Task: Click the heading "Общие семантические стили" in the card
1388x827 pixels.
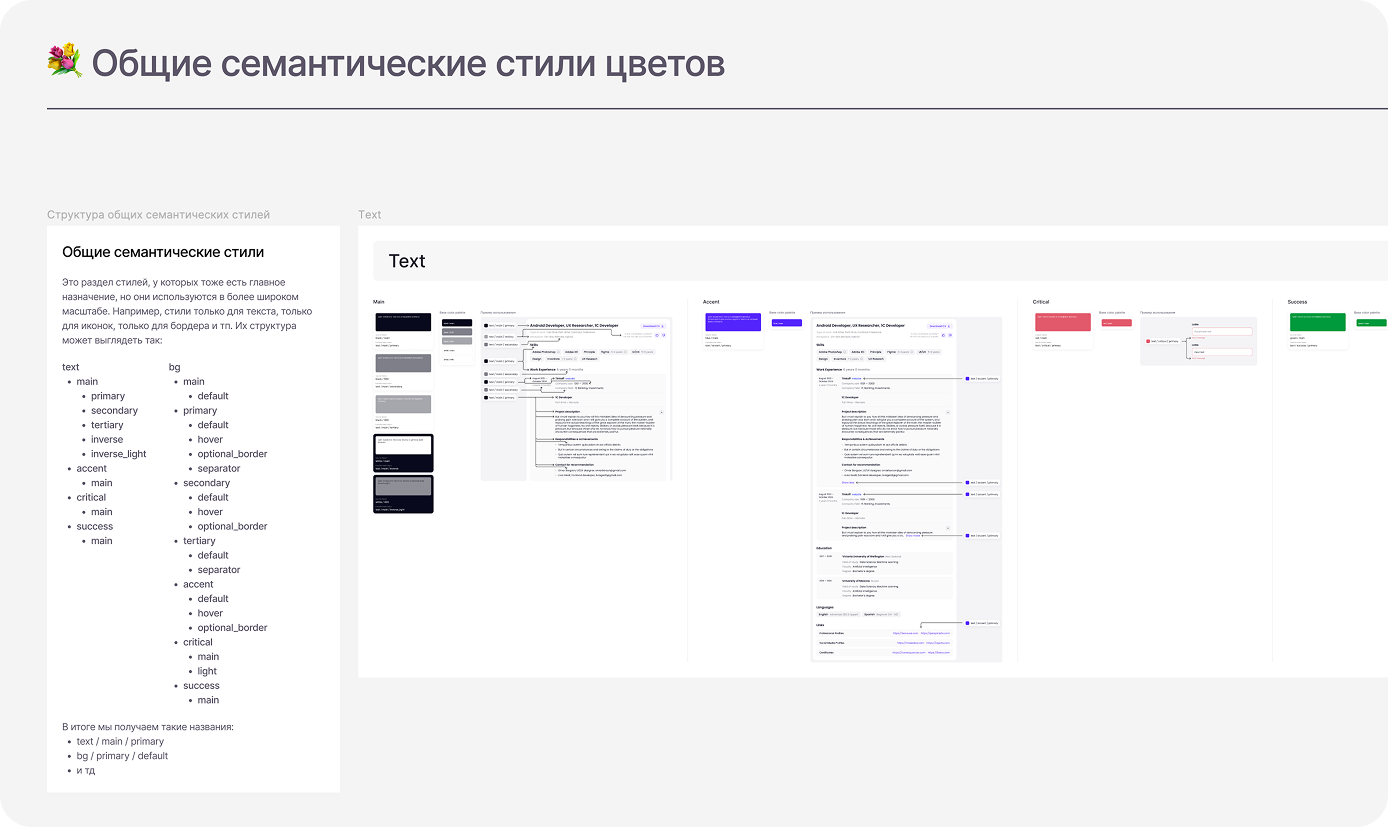Action: point(163,252)
